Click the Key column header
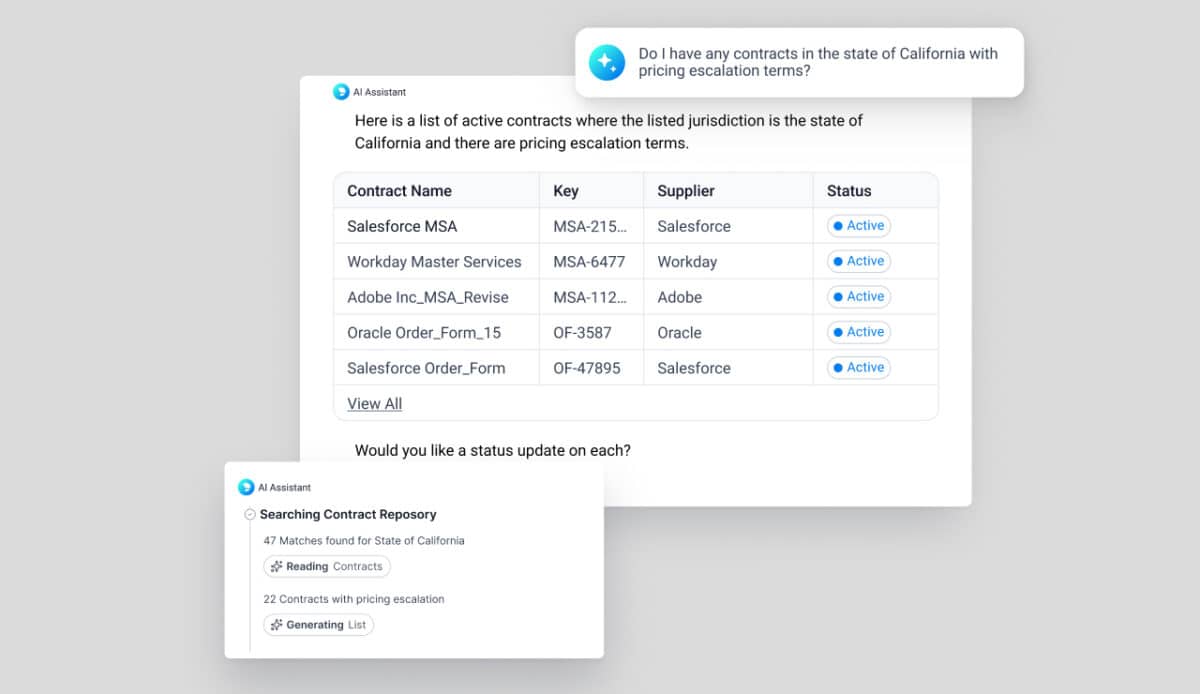 [566, 191]
